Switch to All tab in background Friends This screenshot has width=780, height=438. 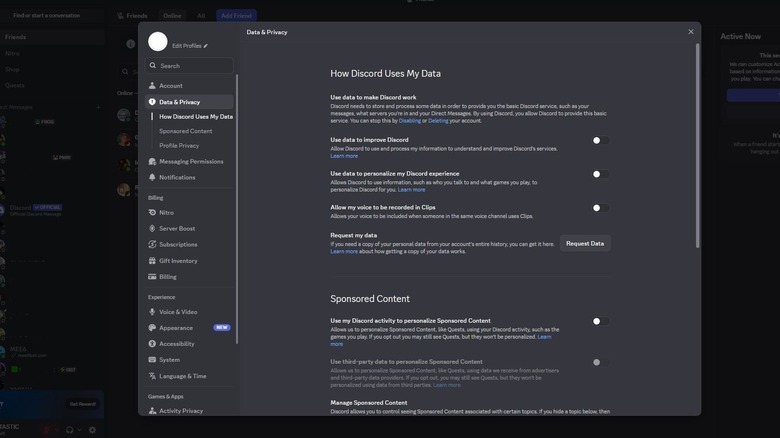[x=201, y=15]
